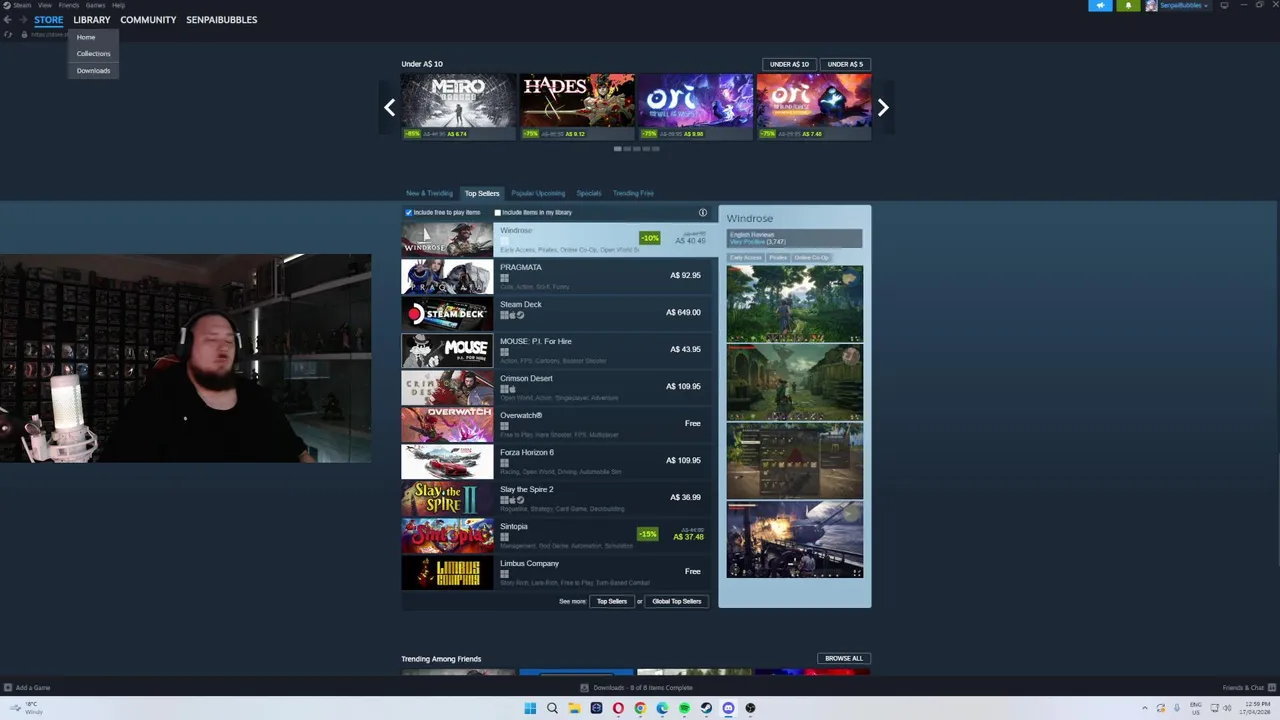1280x720 pixels.
Task: Click the SenpaiBubbles profile avatar
Action: coord(1151,5)
